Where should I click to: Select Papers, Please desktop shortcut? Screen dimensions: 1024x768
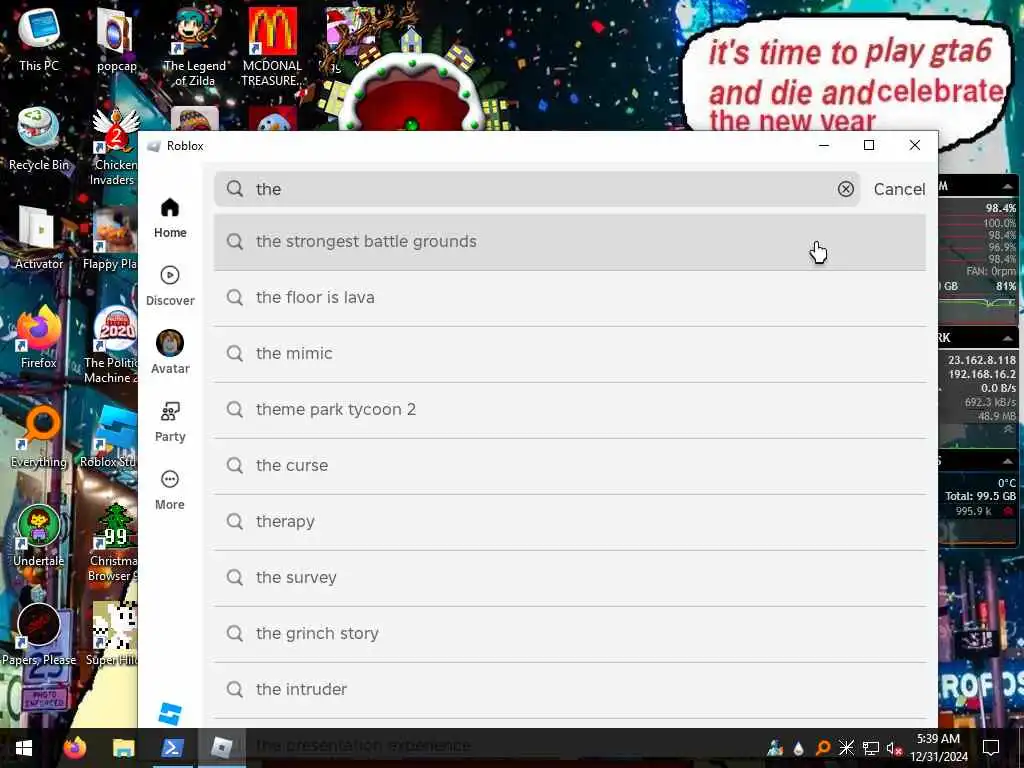[x=39, y=634]
